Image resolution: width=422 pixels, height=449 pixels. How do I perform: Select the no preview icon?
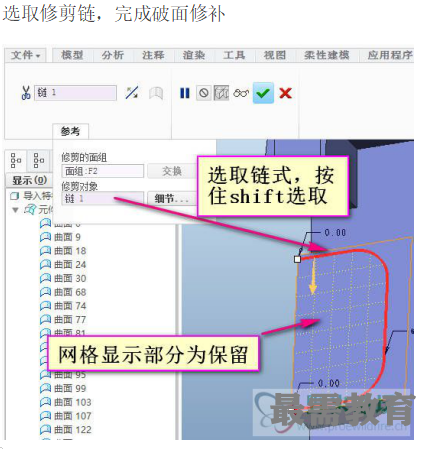[203, 93]
